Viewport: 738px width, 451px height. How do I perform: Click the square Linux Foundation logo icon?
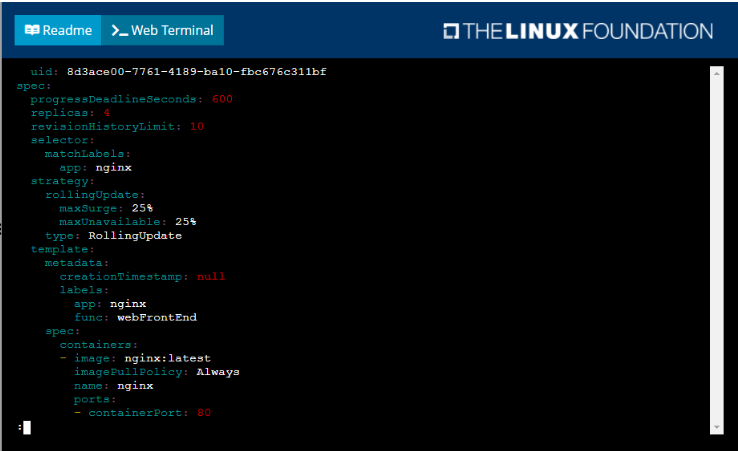point(452,31)
